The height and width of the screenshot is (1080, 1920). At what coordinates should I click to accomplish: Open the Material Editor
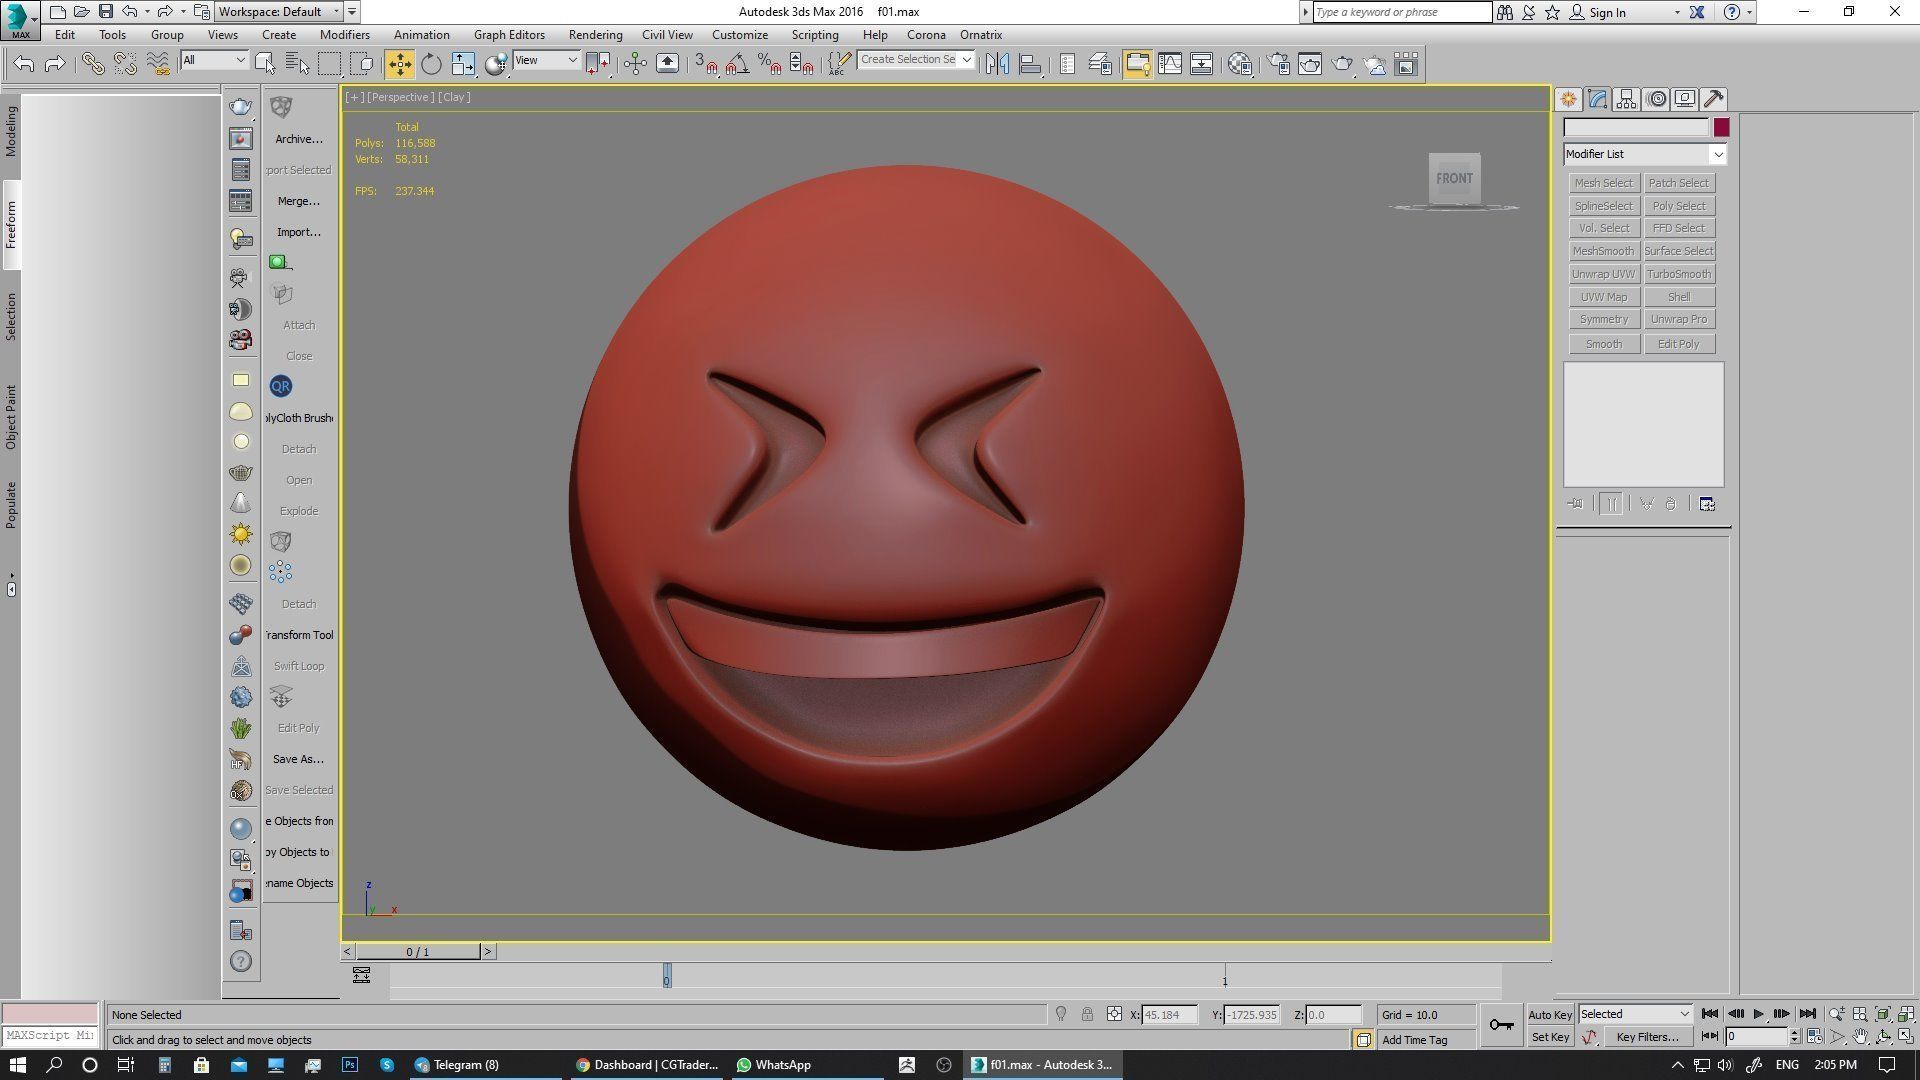coord(1240,64)
